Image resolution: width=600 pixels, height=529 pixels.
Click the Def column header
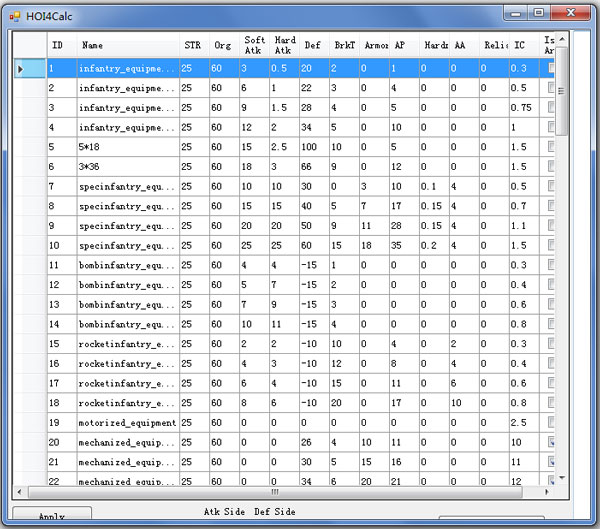[x=312, y=45]
